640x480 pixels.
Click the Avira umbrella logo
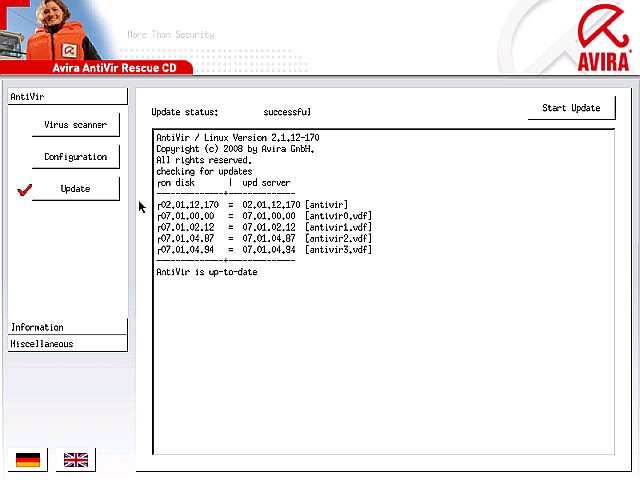click(x=603, y=38)
